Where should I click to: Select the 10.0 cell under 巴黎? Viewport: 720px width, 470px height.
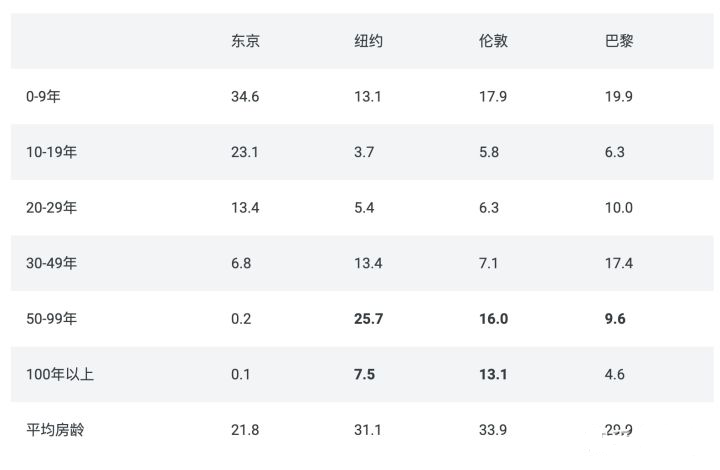(619, 208)
